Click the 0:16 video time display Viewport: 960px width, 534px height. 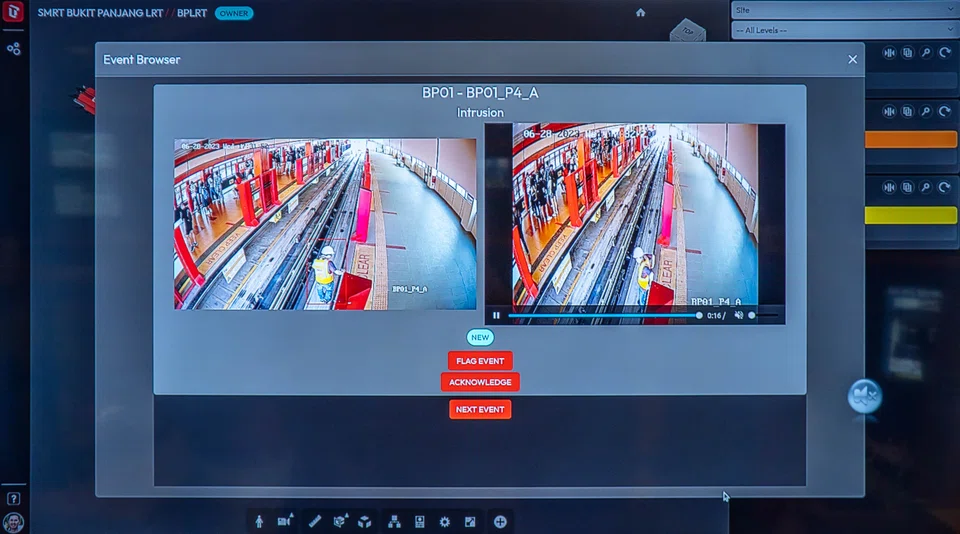point(714,316)
